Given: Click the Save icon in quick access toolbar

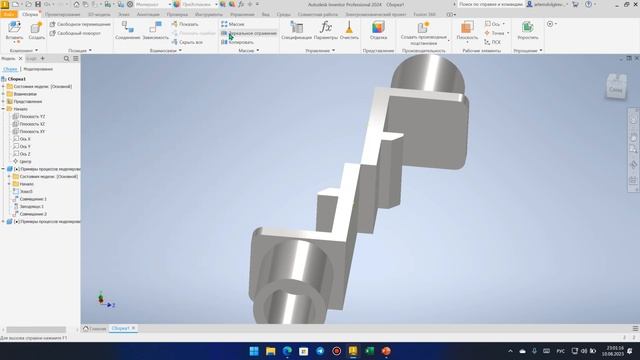Looking at the screenshot, I should pos(38,4).
